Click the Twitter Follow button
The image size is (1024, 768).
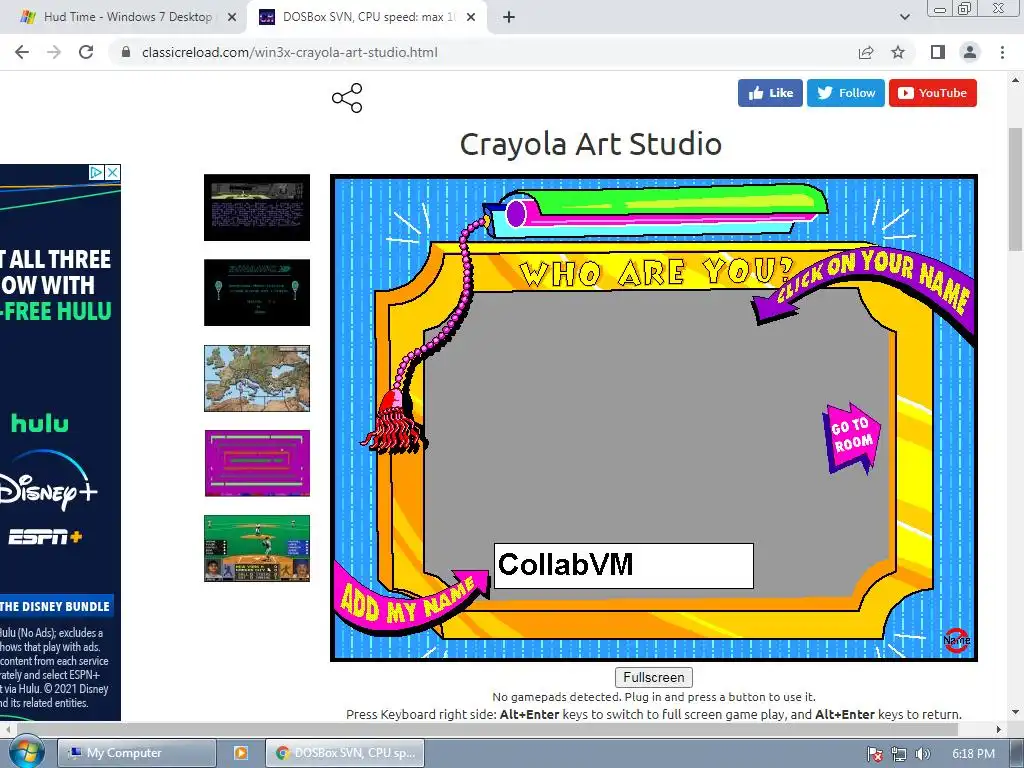click(x=846, y=93)
